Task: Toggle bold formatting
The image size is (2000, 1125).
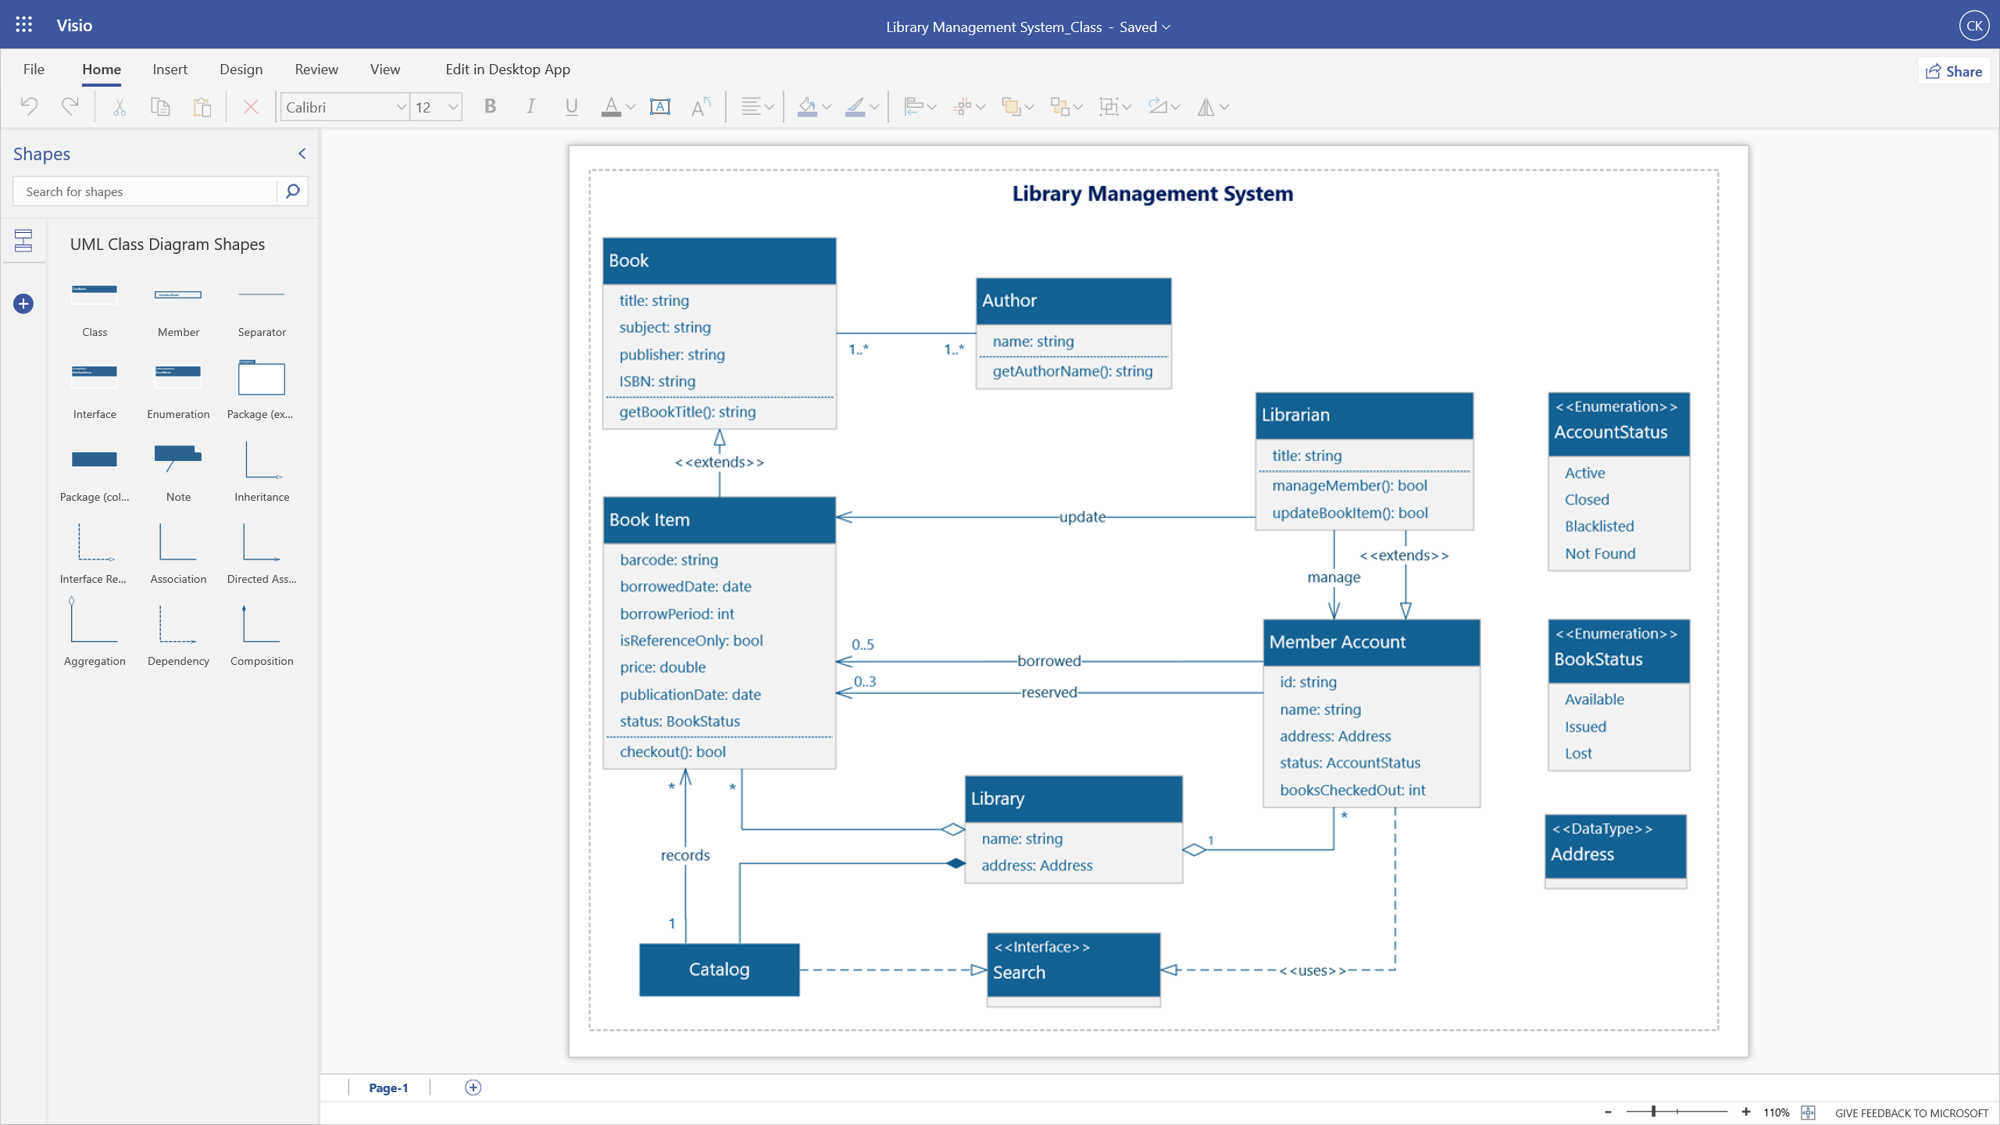Action: tap(489, 106)
